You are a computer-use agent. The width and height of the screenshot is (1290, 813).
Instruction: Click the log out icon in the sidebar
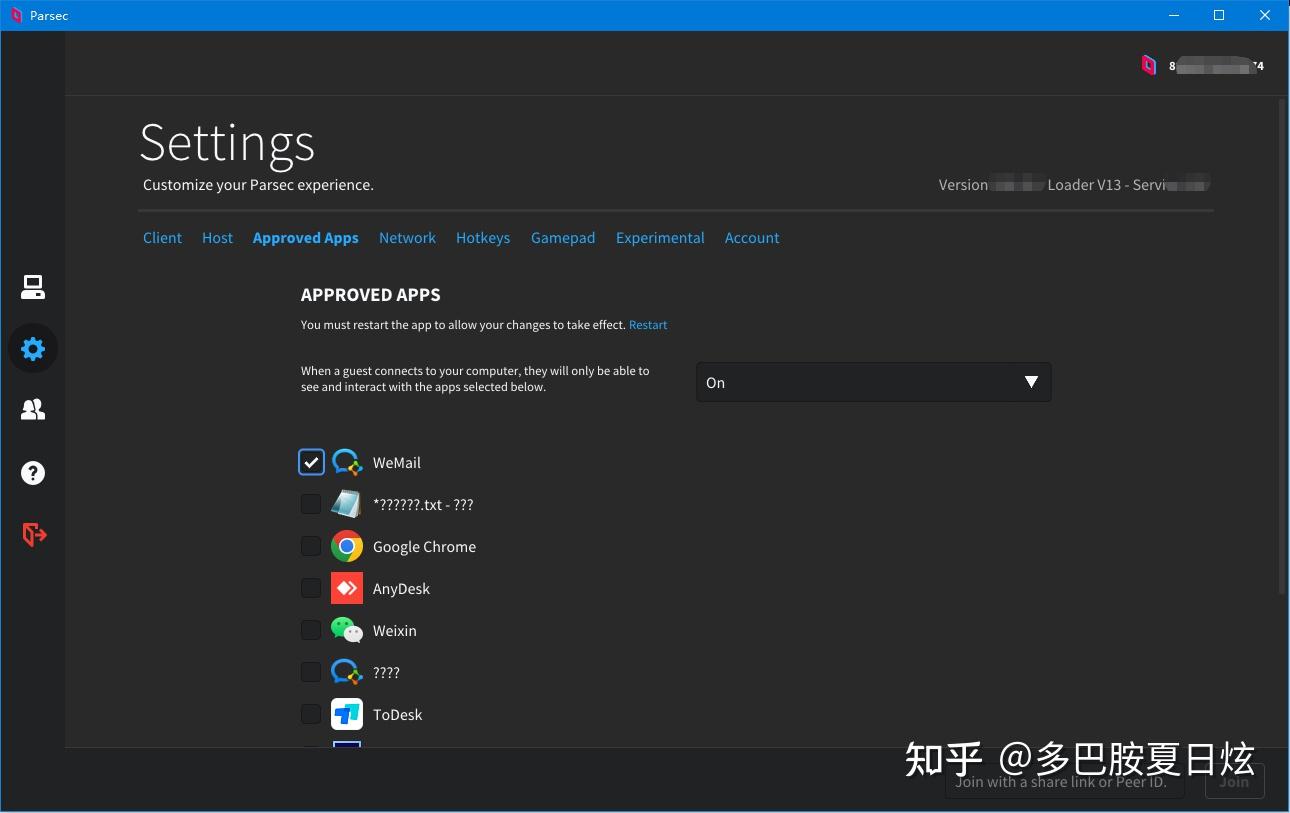pyautogui.click(x=33, y=534)
